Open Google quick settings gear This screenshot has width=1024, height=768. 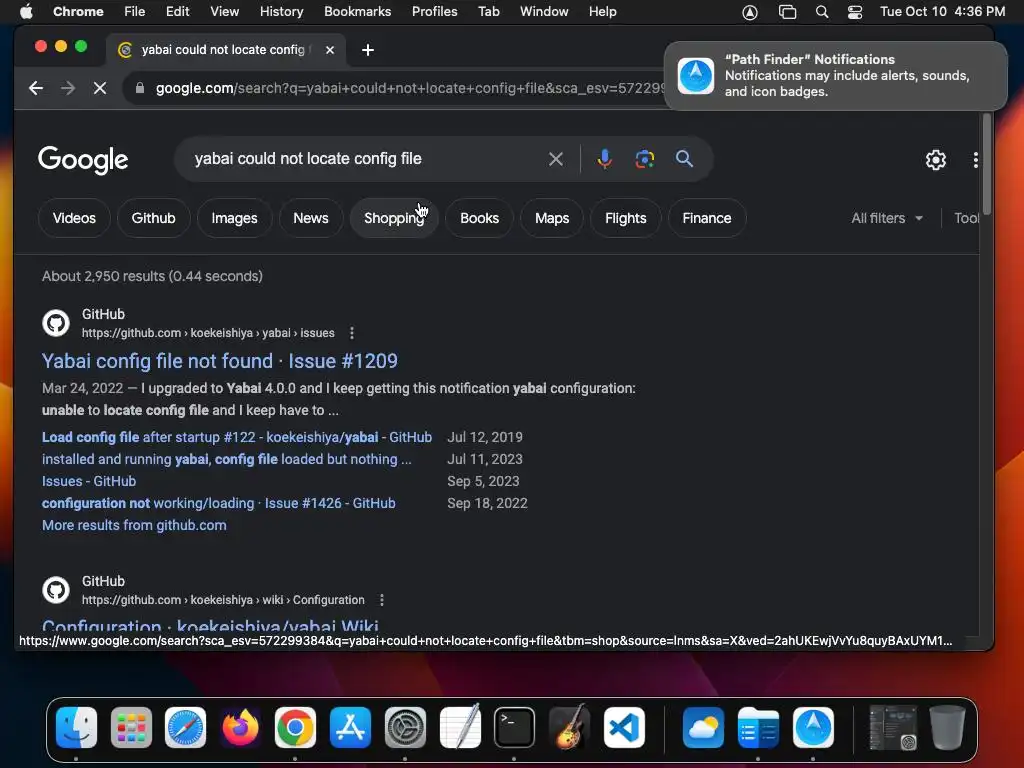[x=936, y=160]
